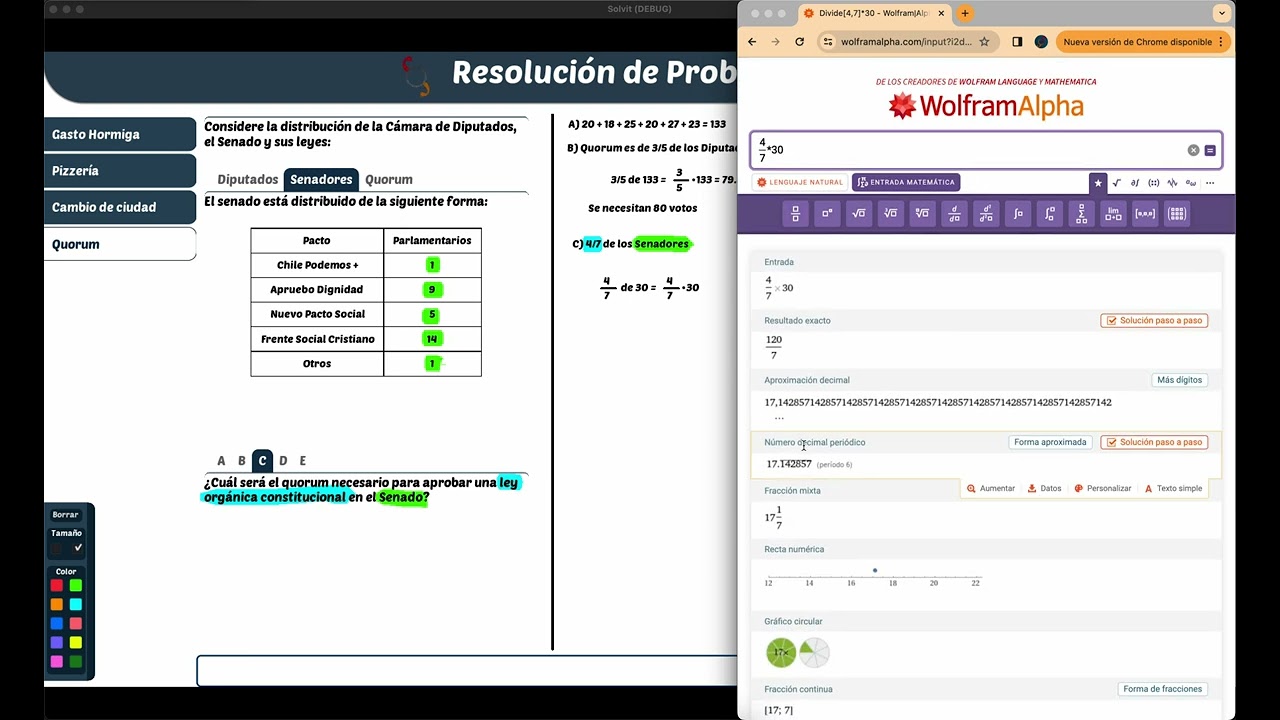Click Datos download option
The height and width of the screenshot is (720, 1280).
[1045, 489]
